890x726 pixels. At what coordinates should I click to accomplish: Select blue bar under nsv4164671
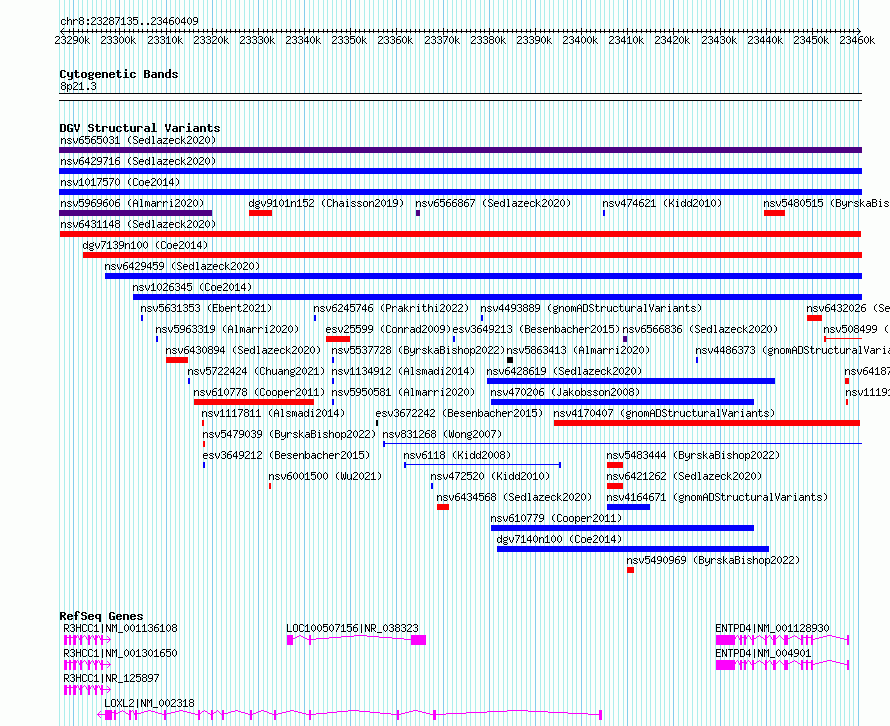click(x=628, y=507)
